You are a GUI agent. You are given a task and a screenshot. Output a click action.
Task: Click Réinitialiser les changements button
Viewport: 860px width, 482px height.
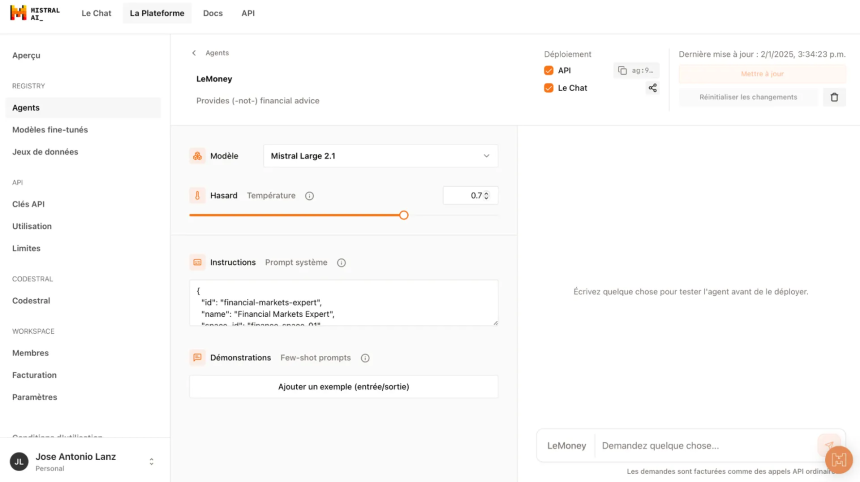pyautogui.click(x=748, y=97)
